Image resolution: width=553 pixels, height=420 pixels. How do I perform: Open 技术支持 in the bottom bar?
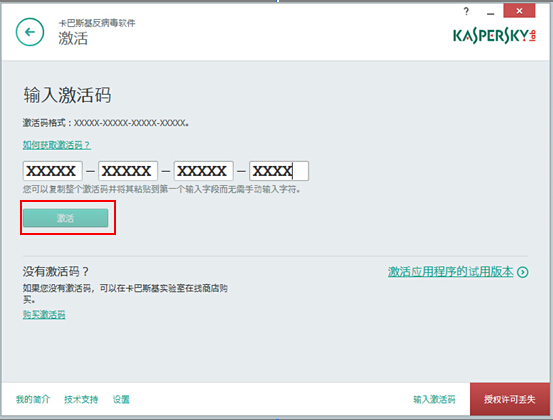(81, 400)
